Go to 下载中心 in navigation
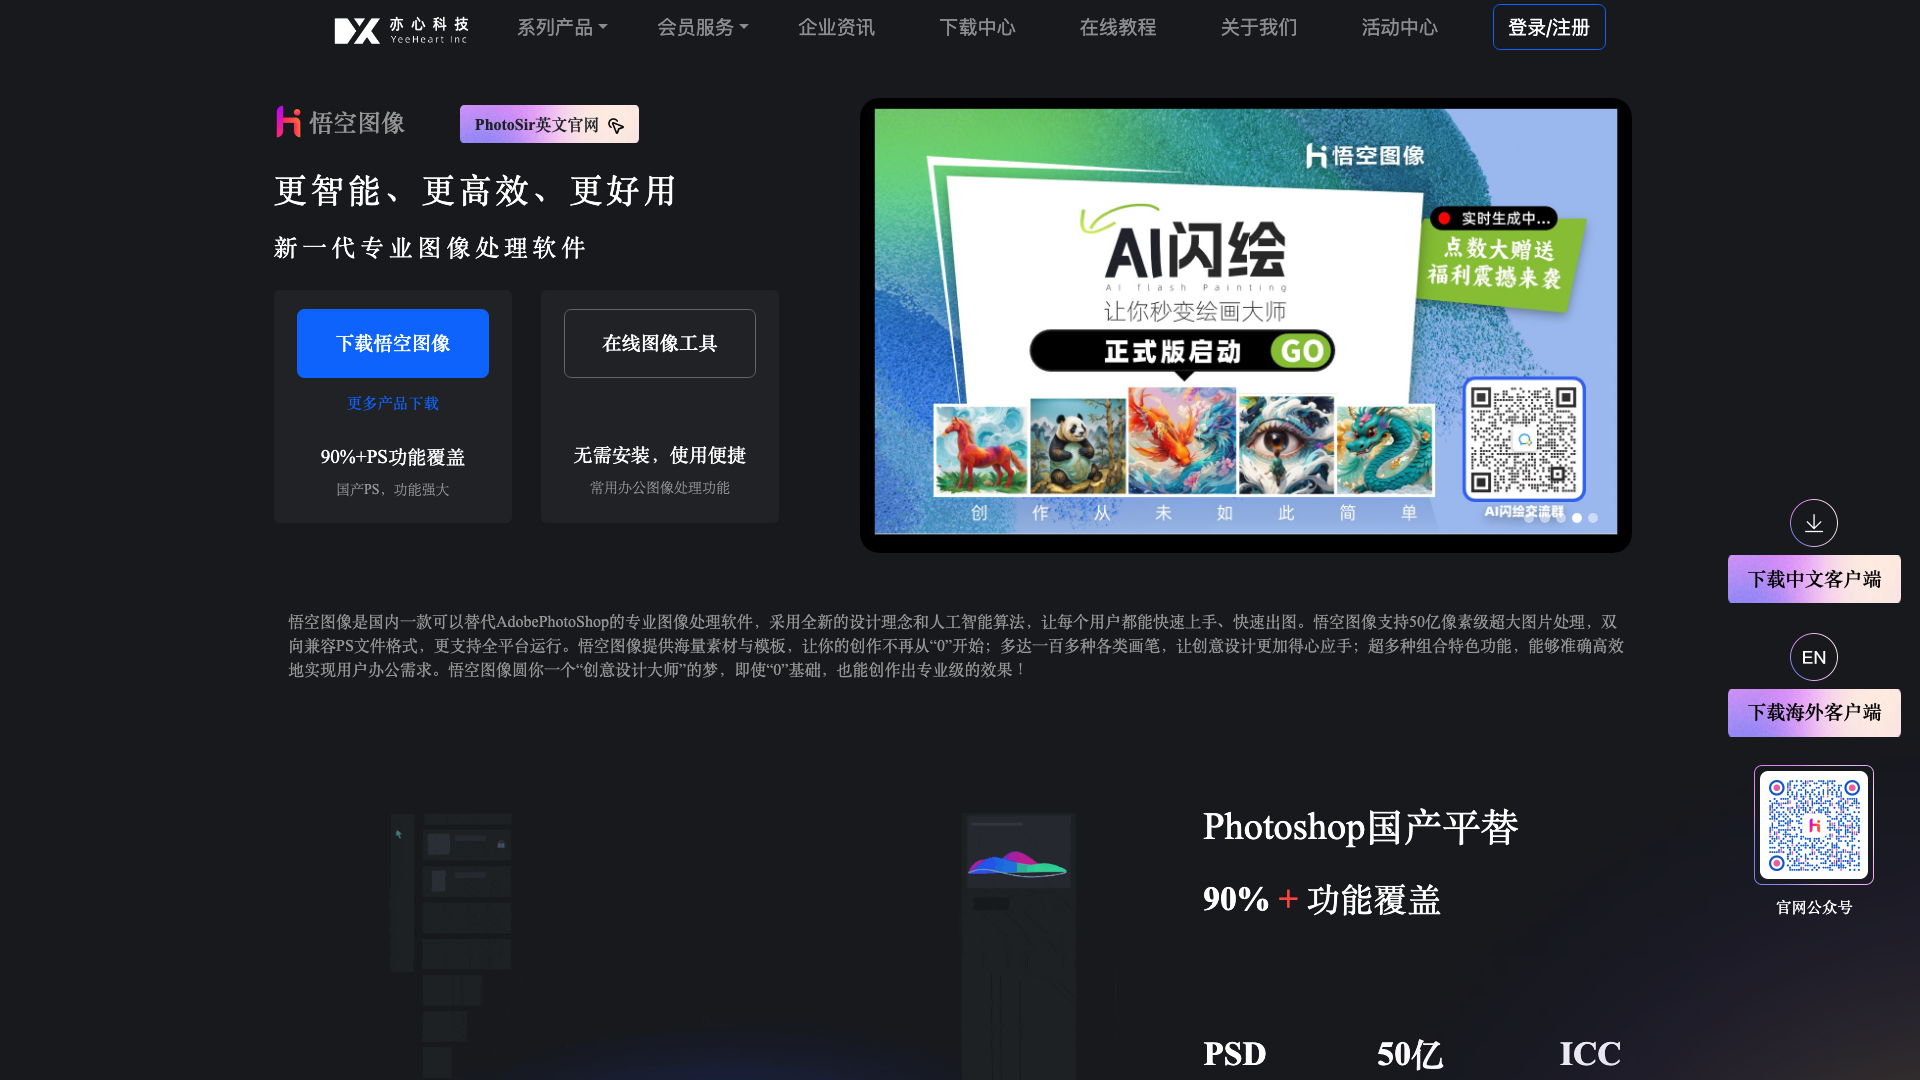Screen dimensions: 1920x1080 [x=977, y=27]
